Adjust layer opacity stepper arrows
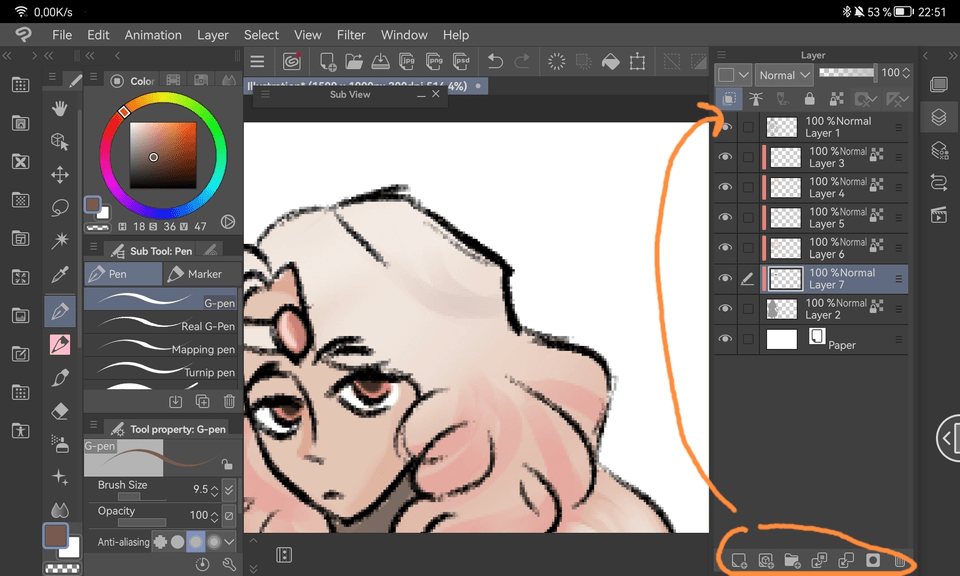 click(x=906, y=73)
